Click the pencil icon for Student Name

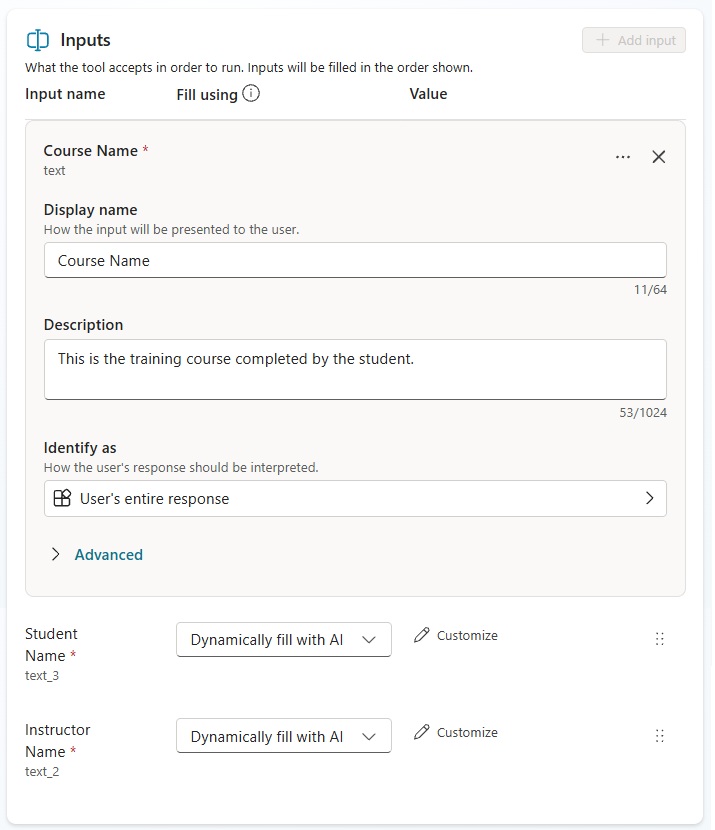coord(422,635)
